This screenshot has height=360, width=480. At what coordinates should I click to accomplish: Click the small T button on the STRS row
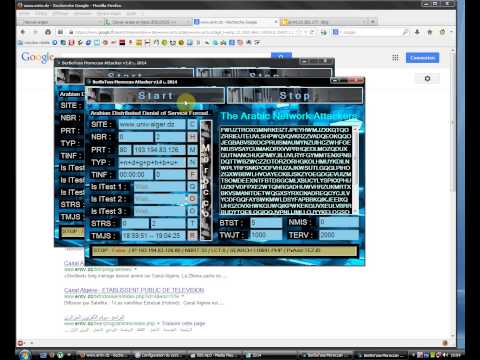point(192,223)
